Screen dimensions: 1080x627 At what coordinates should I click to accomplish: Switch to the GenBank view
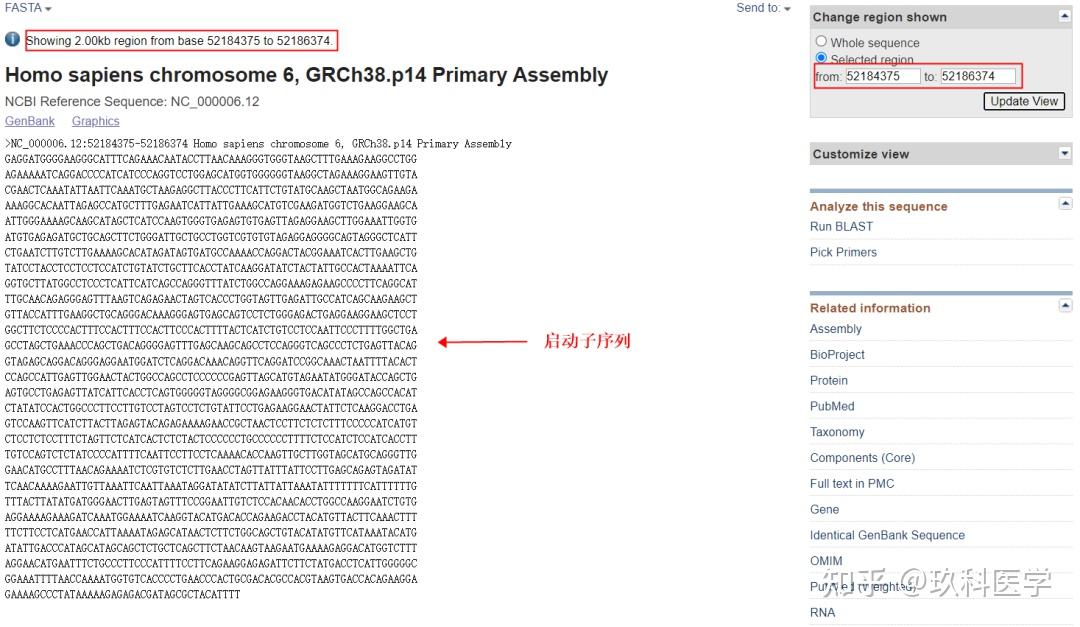click(30, 121)
